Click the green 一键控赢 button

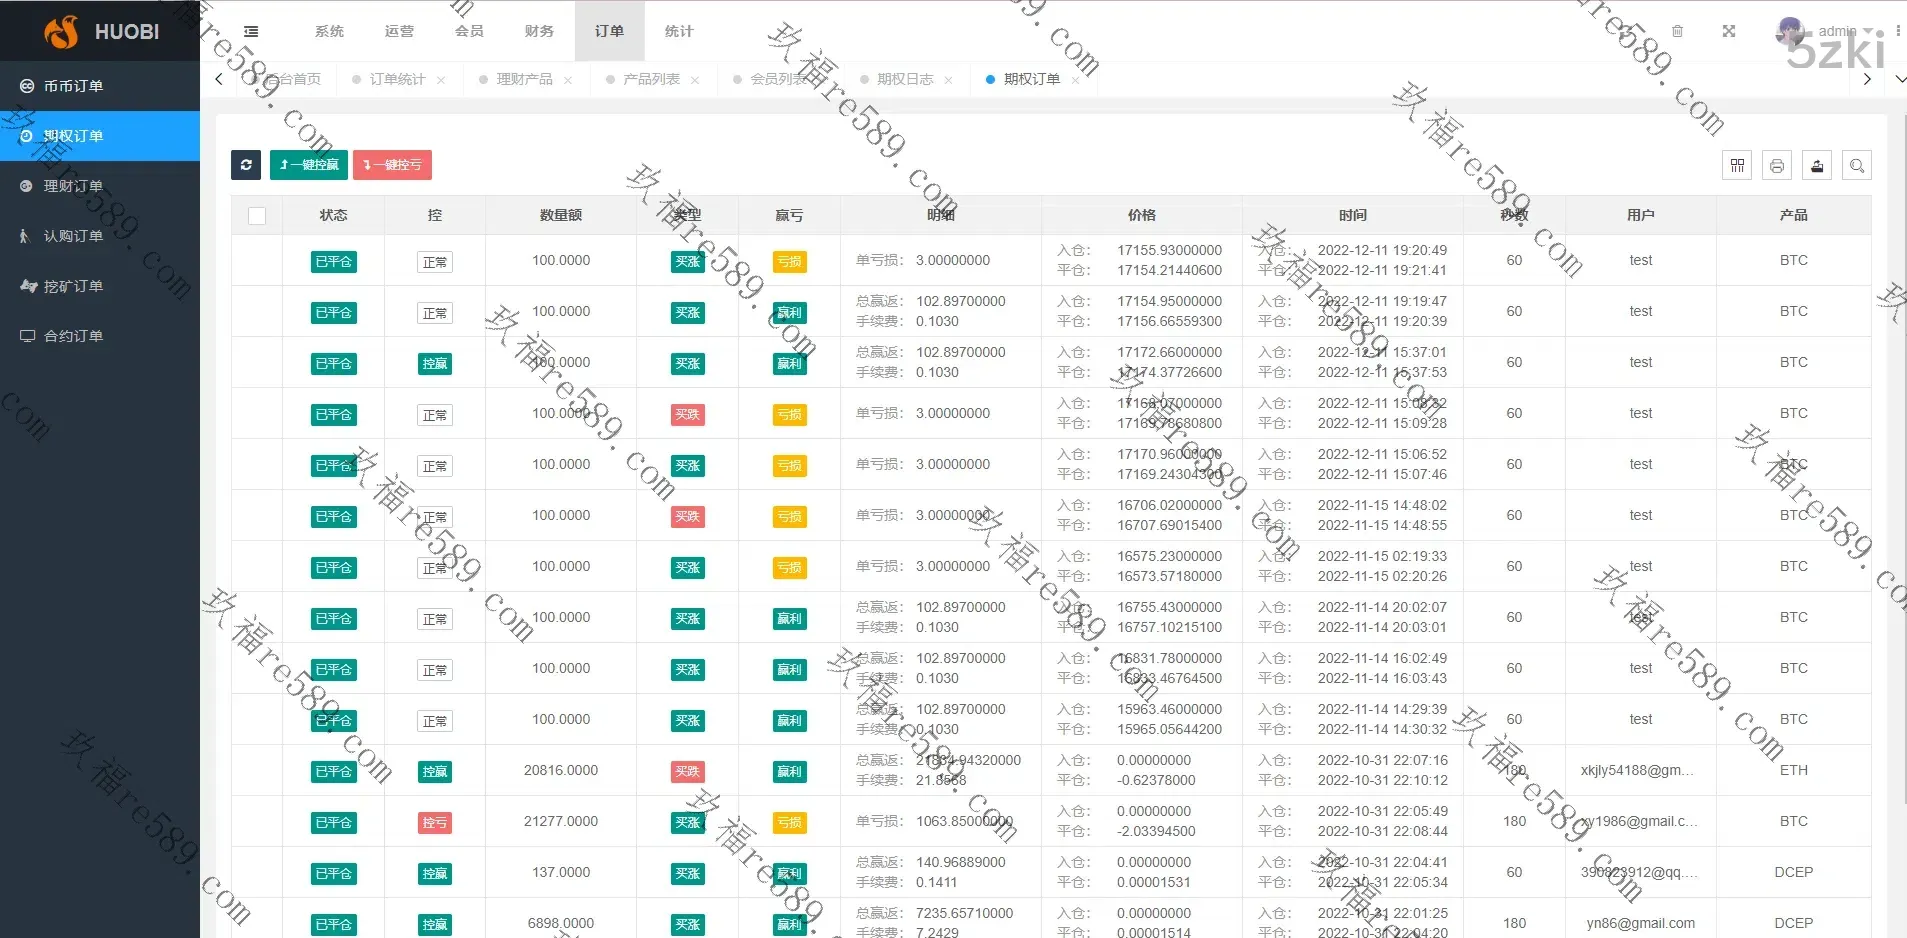point(309,165)
